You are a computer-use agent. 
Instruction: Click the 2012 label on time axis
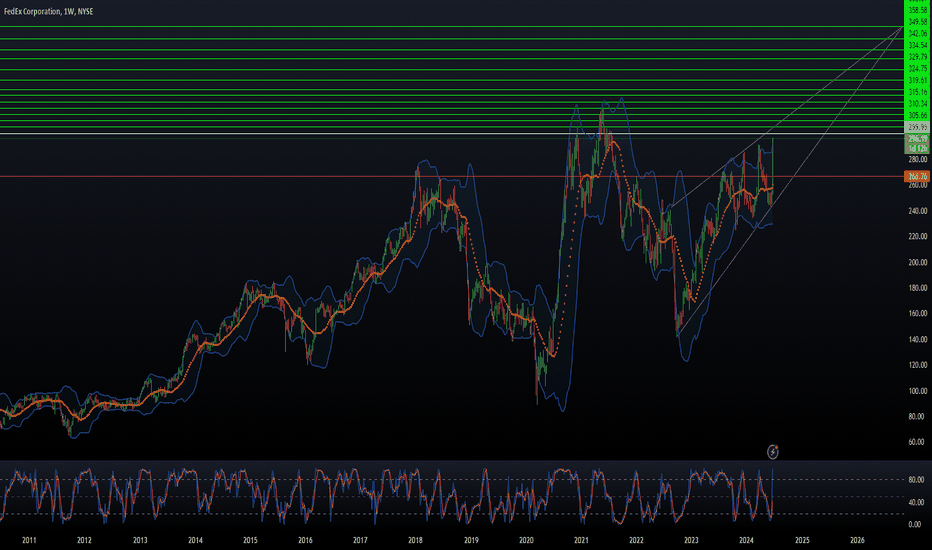pos(84,540)
